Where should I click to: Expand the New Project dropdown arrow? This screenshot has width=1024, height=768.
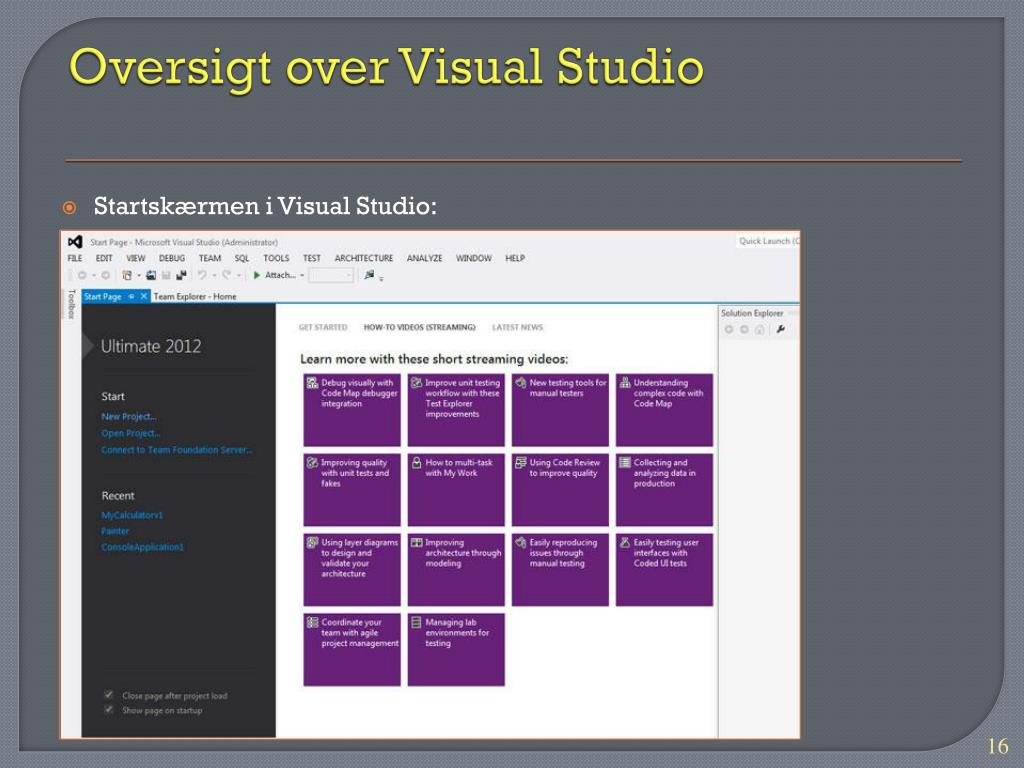138,276
